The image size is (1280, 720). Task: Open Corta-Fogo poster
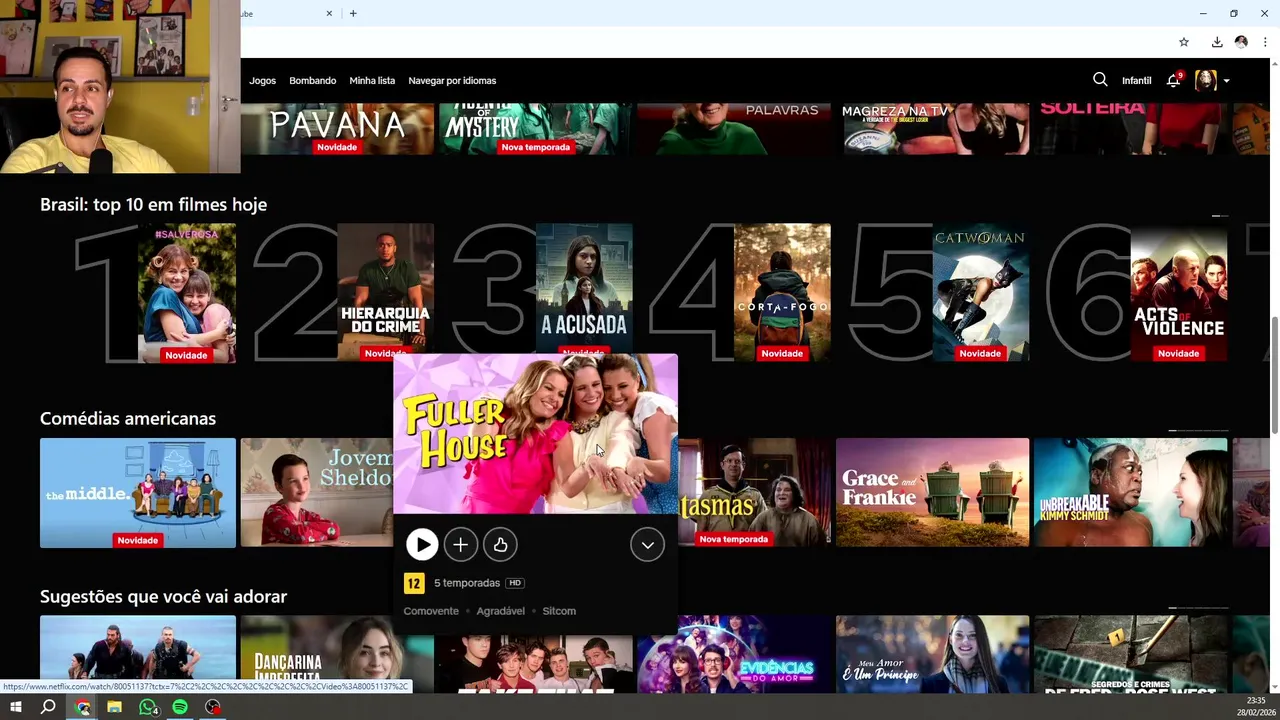point(782,293)
